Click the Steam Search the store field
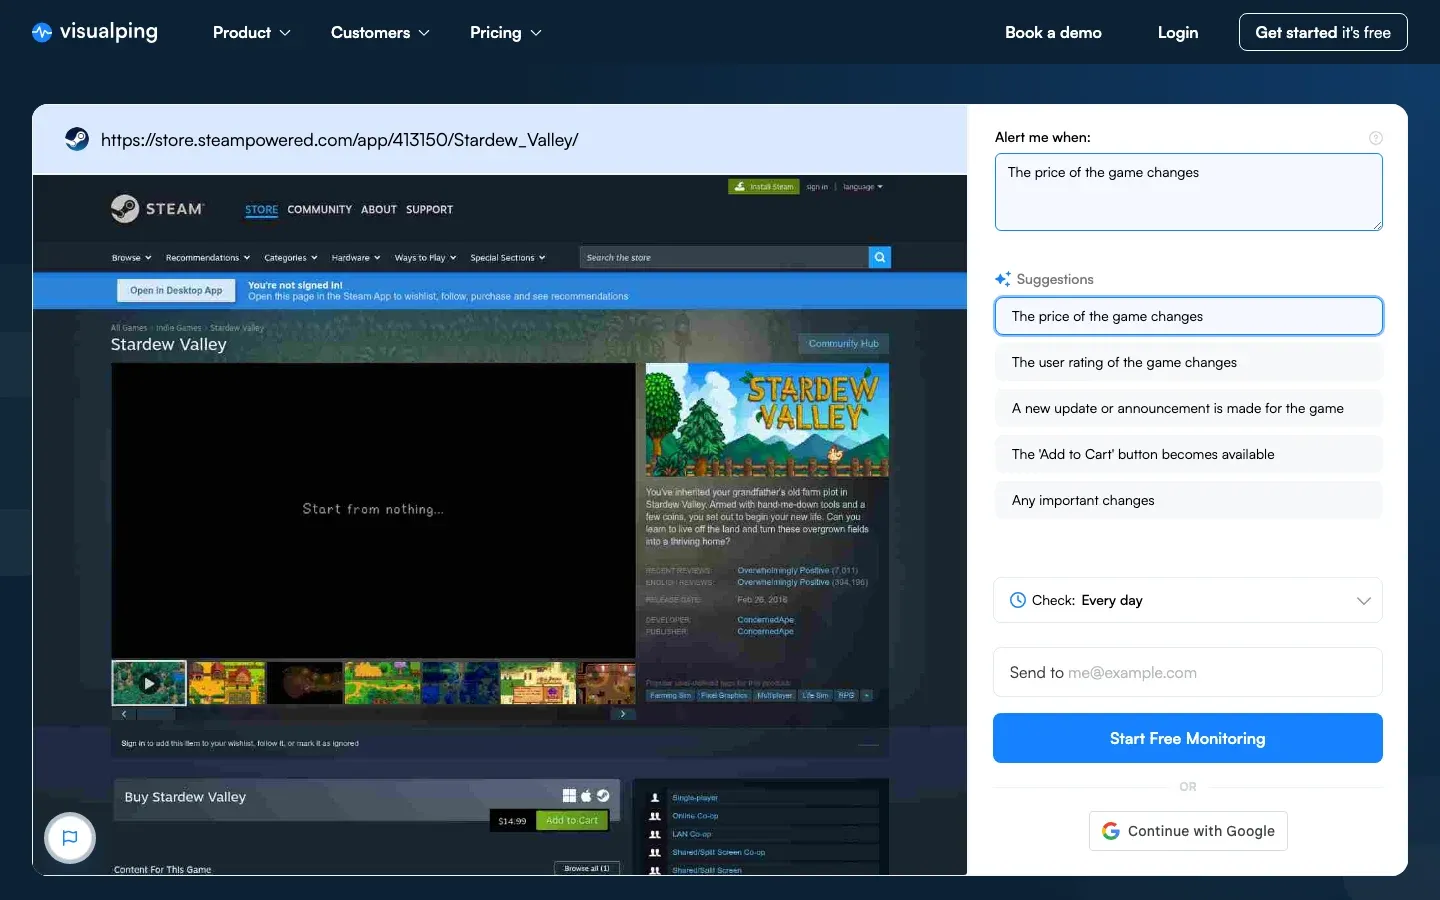The image size is (1440, 900). [724, 257]
